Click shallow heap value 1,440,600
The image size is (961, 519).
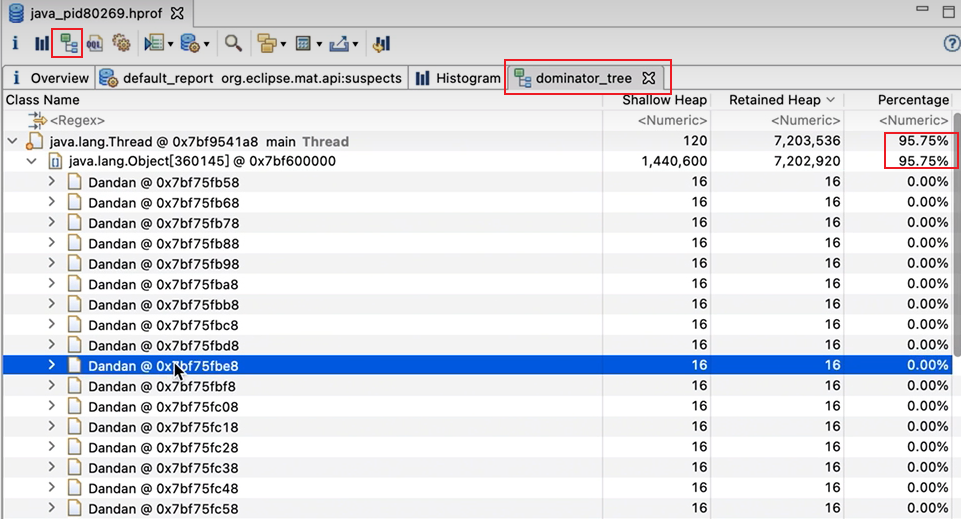674,161
